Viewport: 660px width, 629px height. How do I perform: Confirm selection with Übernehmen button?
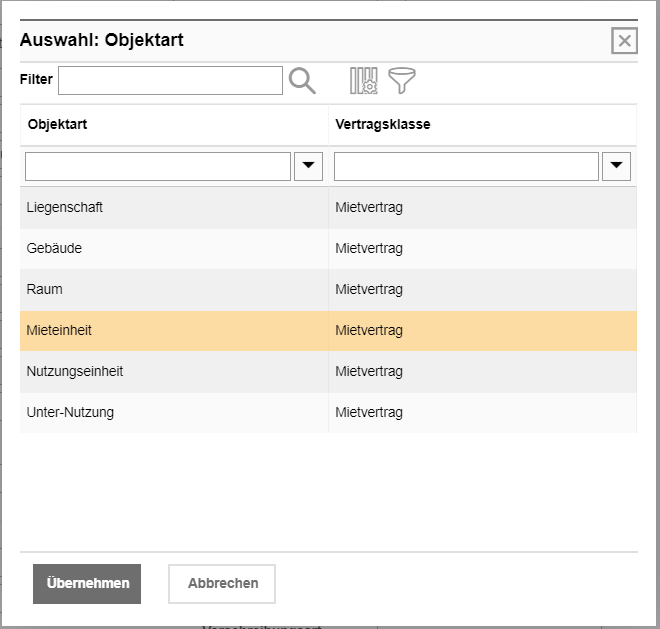tap(87, 584)
